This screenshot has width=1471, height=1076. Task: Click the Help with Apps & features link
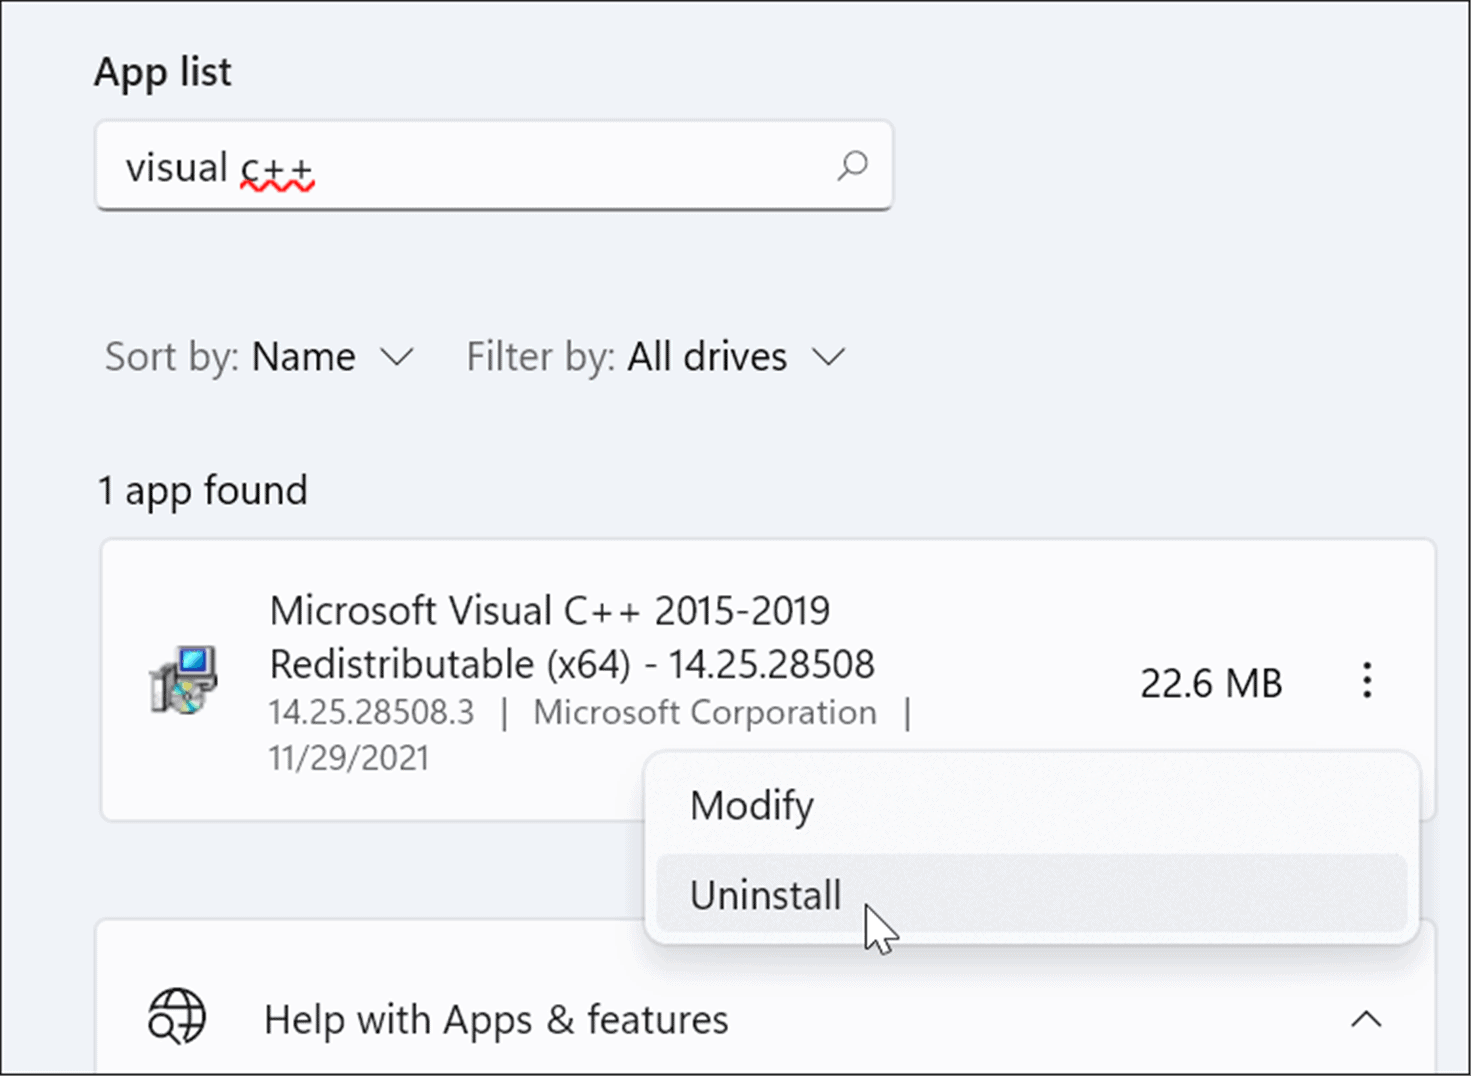(495, 1019)
